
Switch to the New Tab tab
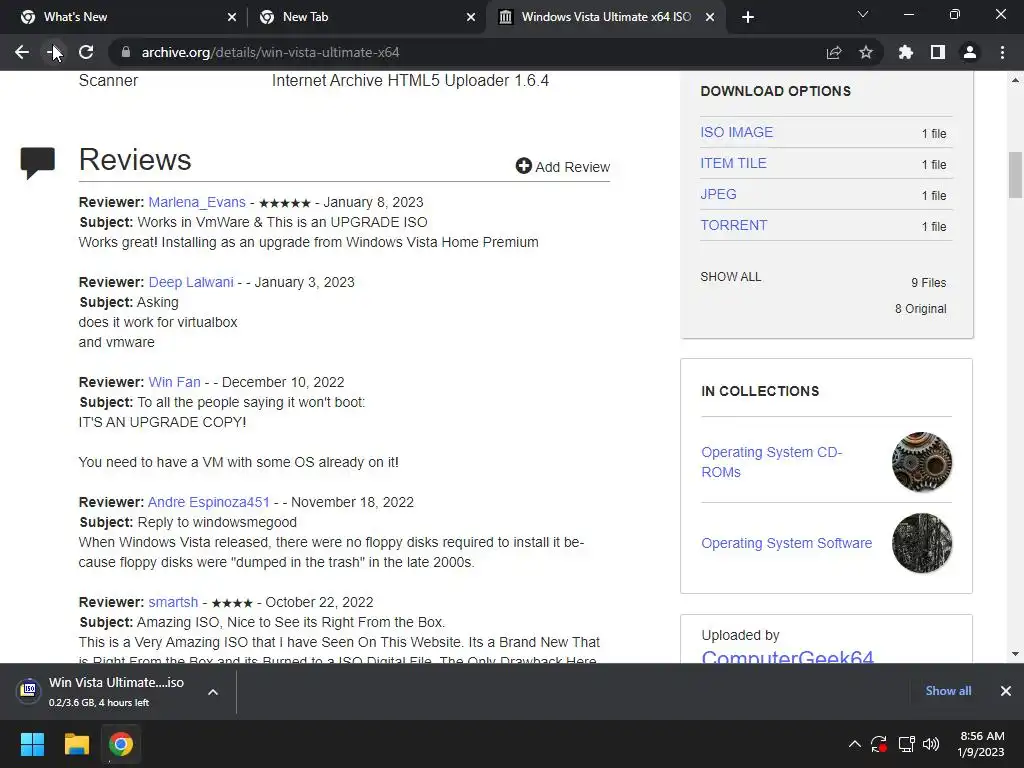coord(366,17)
